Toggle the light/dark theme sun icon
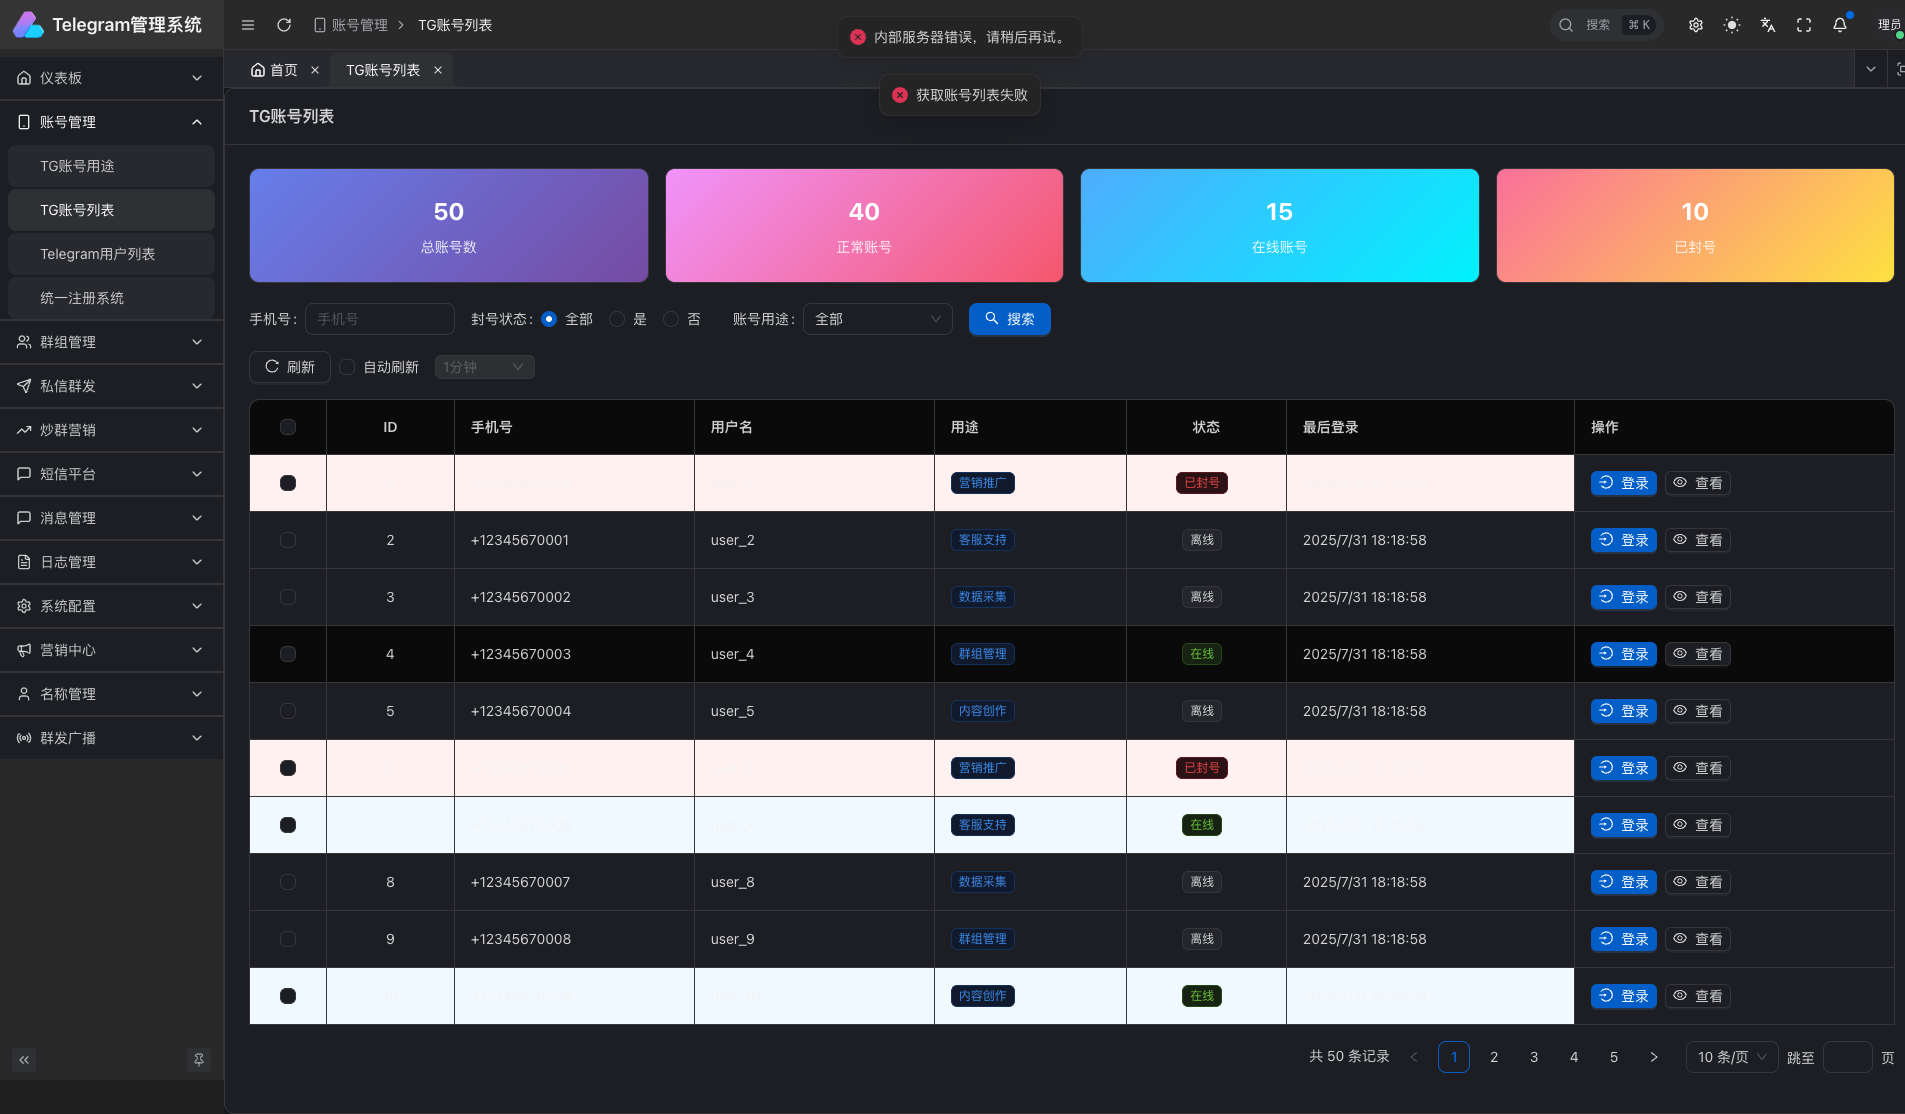1905x1114 pixels. point(1732,25)
